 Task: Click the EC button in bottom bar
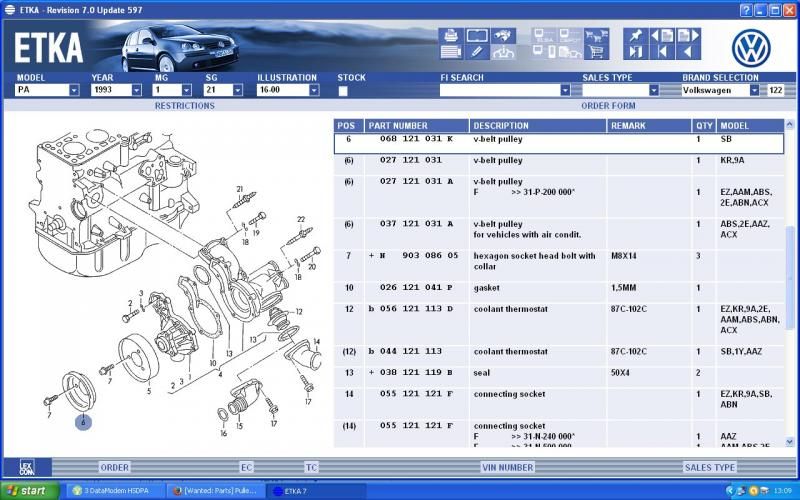[x=246, y=467]
